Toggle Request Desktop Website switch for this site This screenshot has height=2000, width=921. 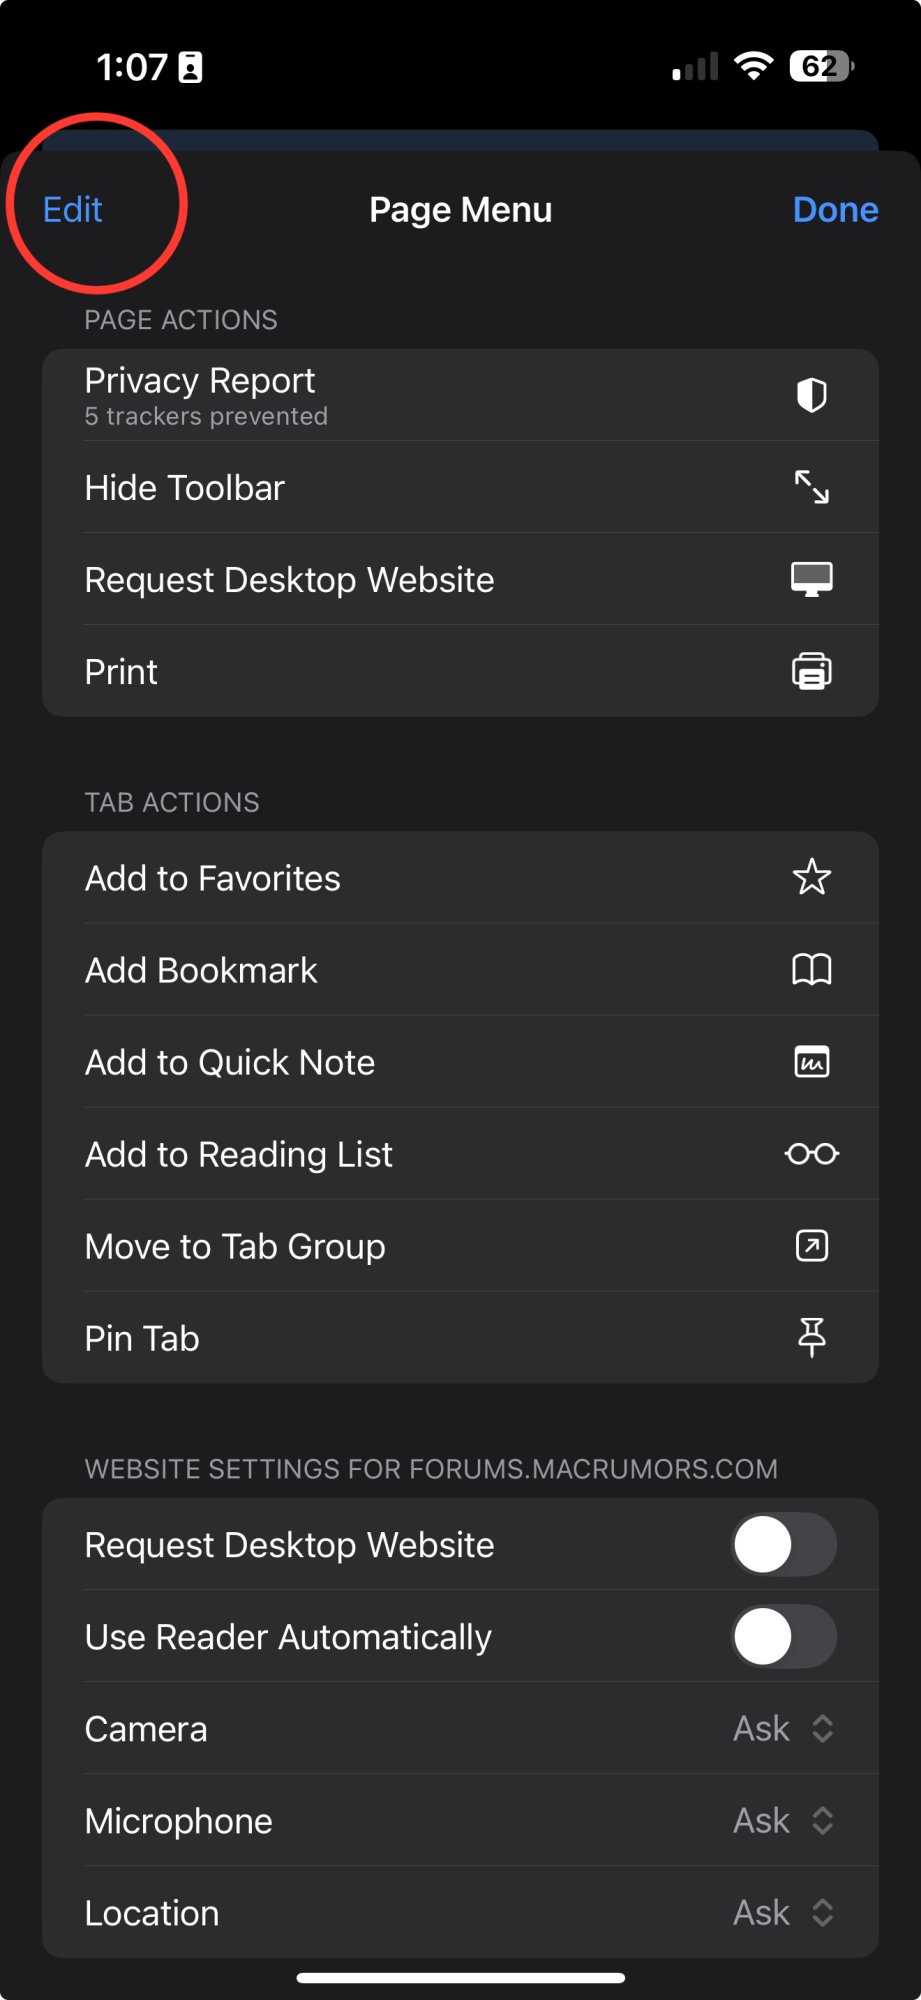point(784,1545)
